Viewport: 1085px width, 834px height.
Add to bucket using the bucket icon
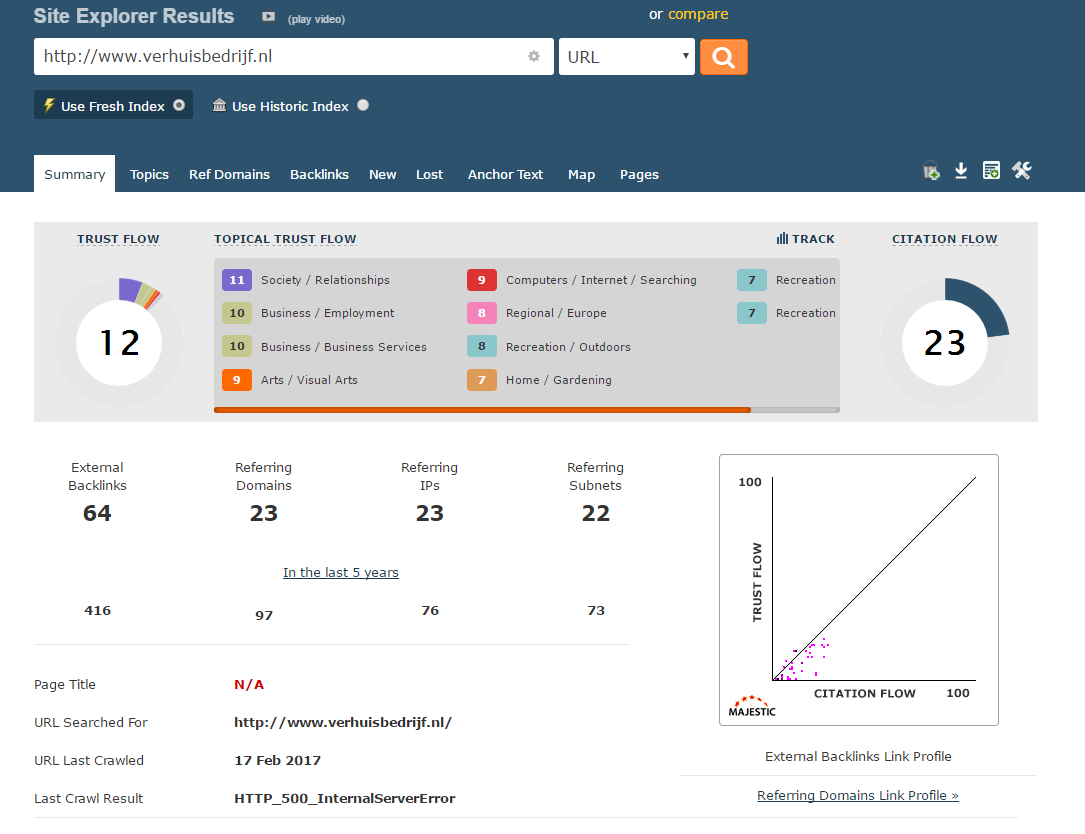931,171
